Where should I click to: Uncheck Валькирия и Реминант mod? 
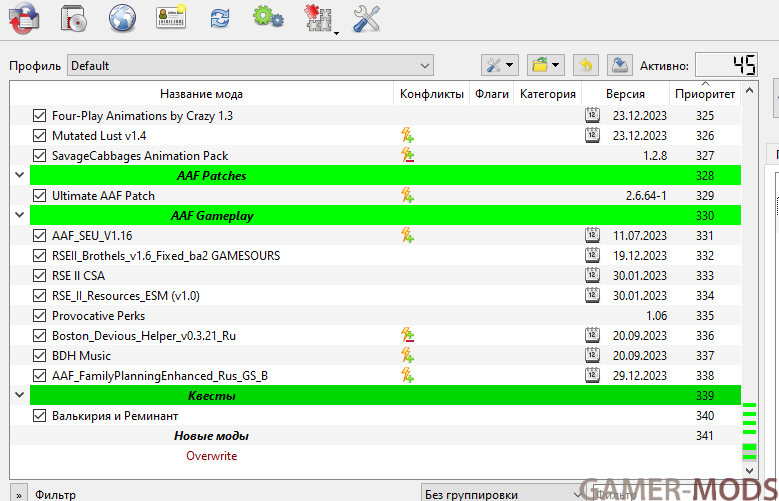click(39, 416)
